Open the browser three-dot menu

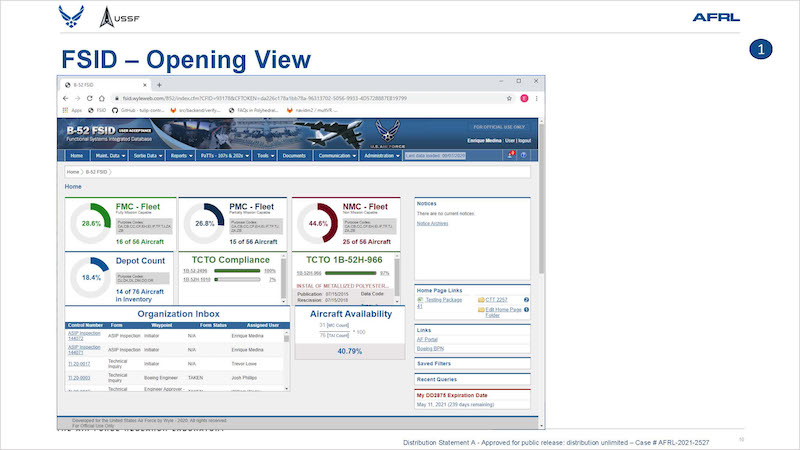click(x=536, y=98)
